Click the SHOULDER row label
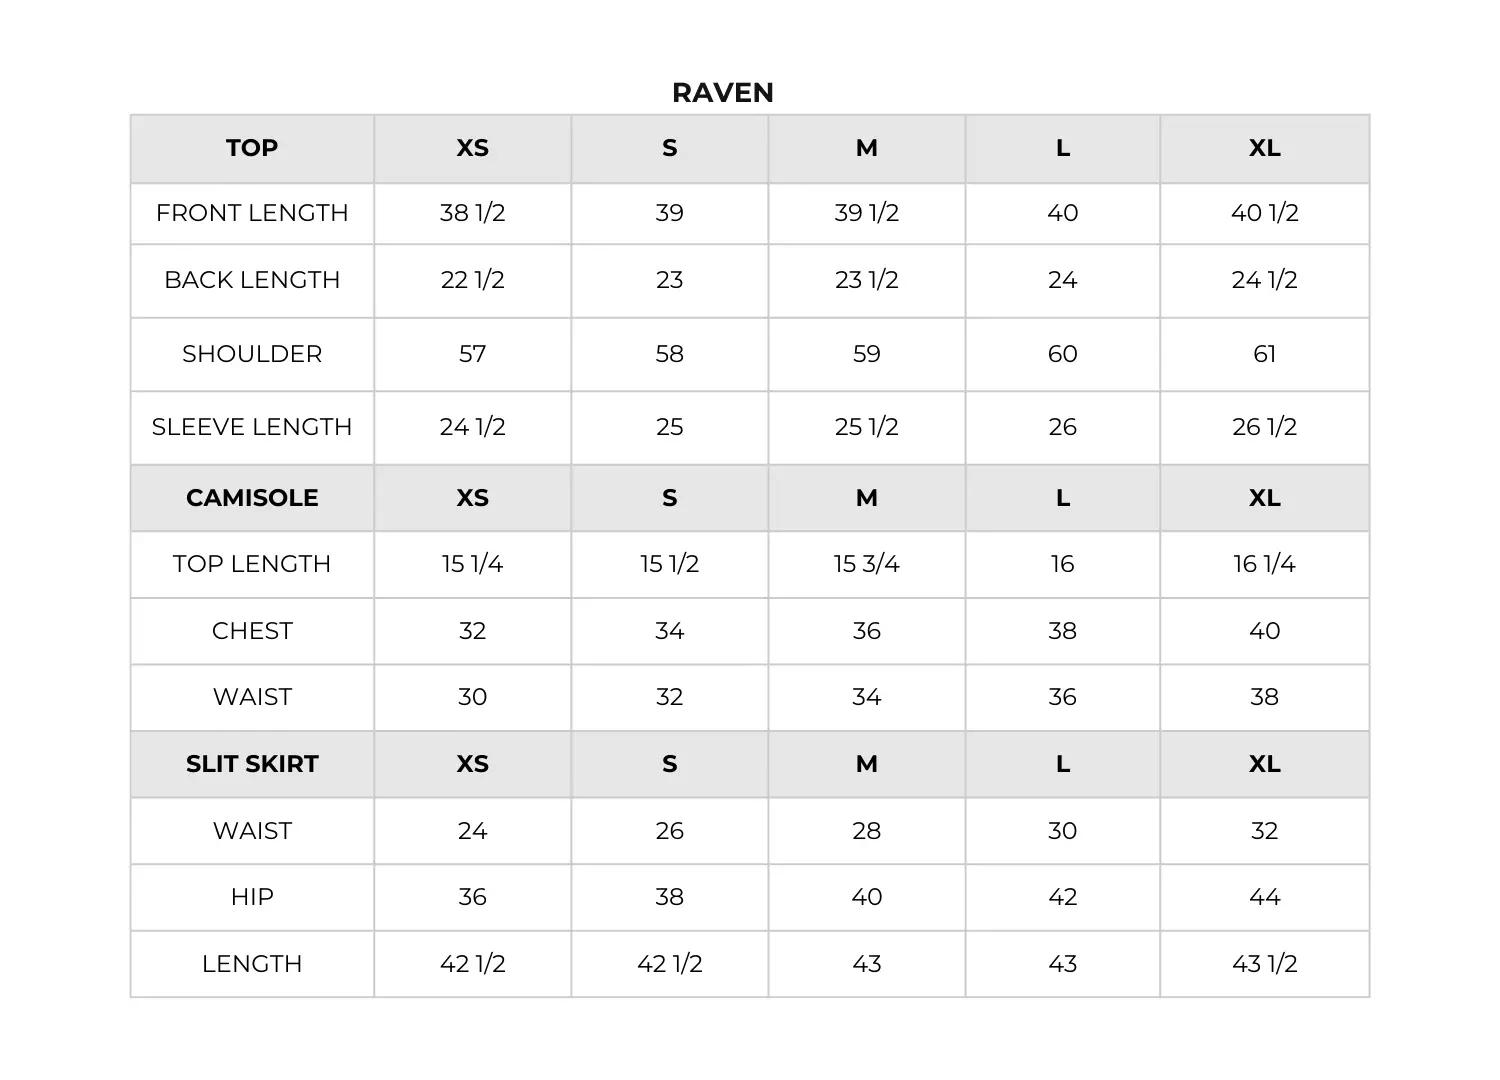The height and width of the screenshot is (1080, 1500). 252,354
